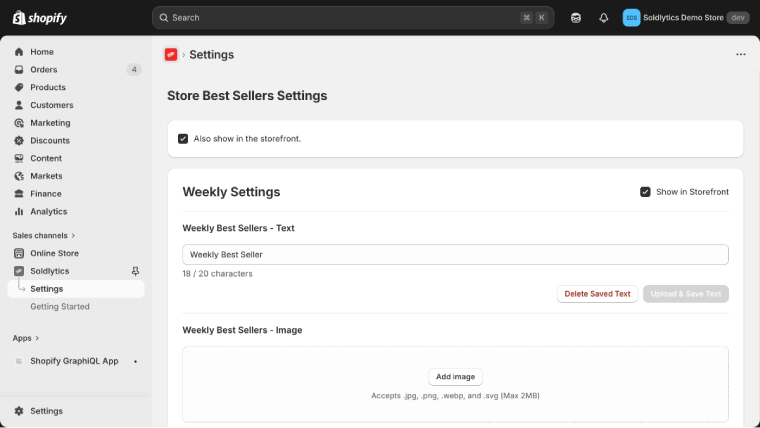The height and width of the screenshot is (428, 760).
Task: Open the three-dot more actions menu
Action: click(x=740, y=55)
